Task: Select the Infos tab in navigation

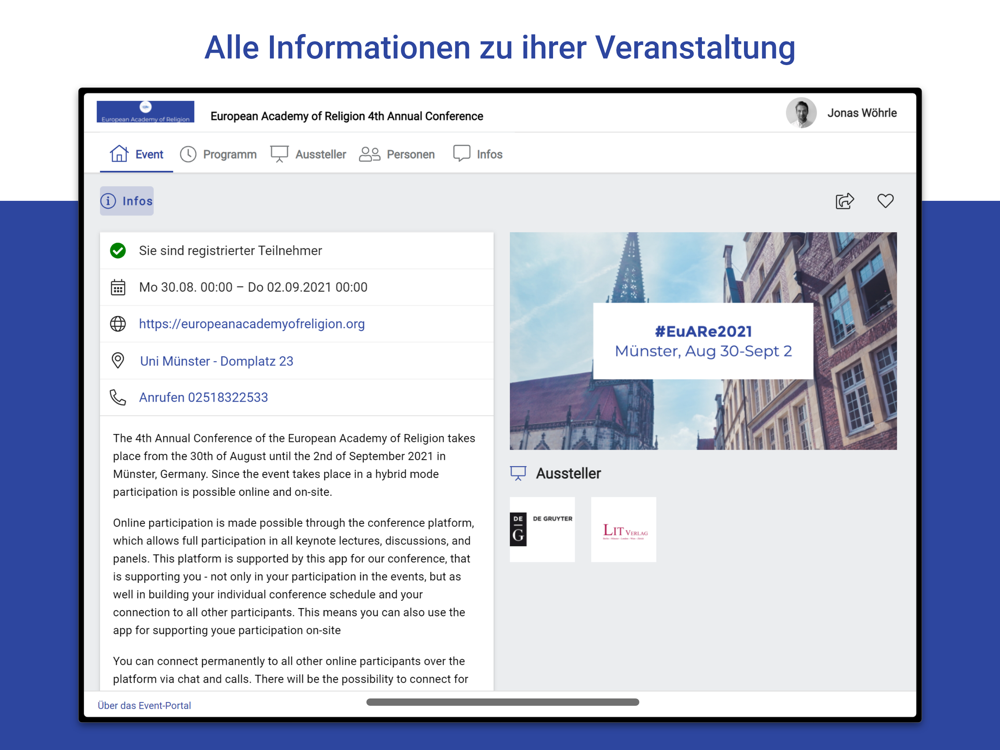Action: [477, 154]
